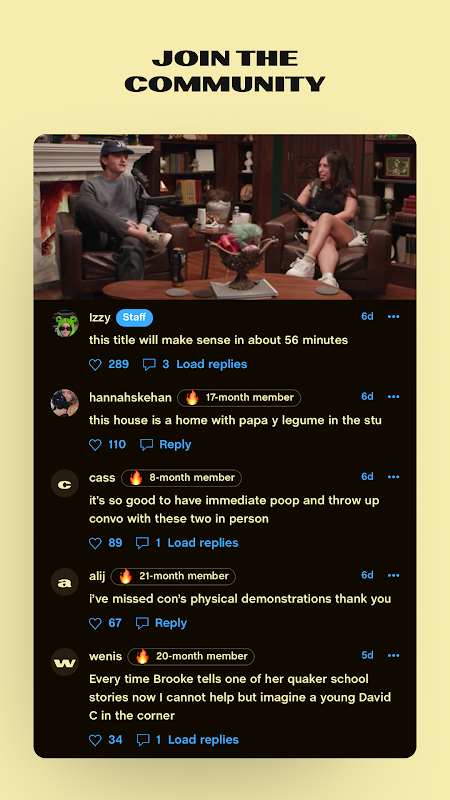Like Izzy's comment with heart icon
450x800 pixels.
click(x=95, y=364)
